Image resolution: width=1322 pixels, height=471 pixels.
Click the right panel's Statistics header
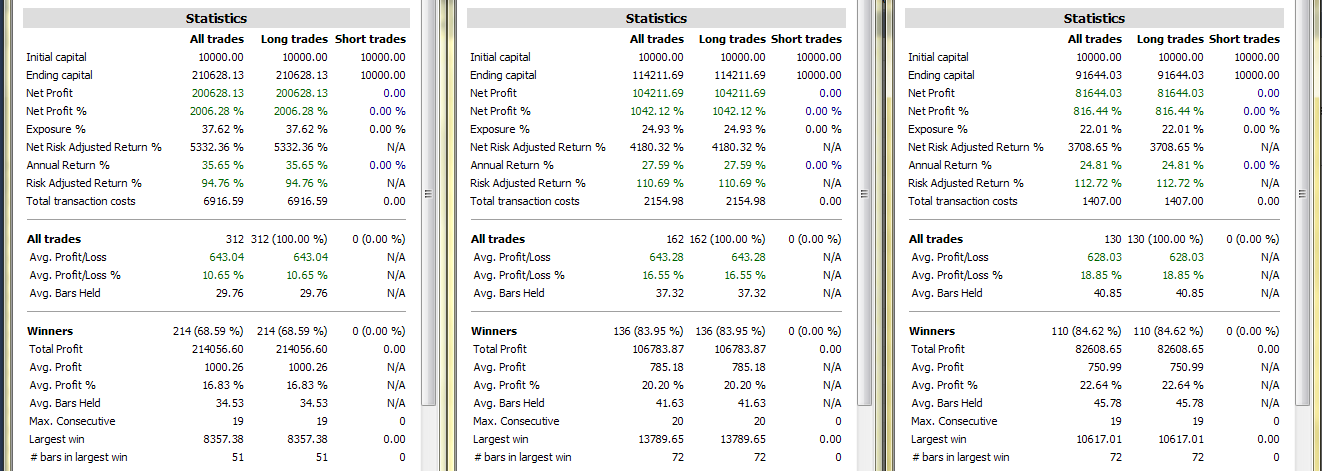click(x=1094, y=18)
